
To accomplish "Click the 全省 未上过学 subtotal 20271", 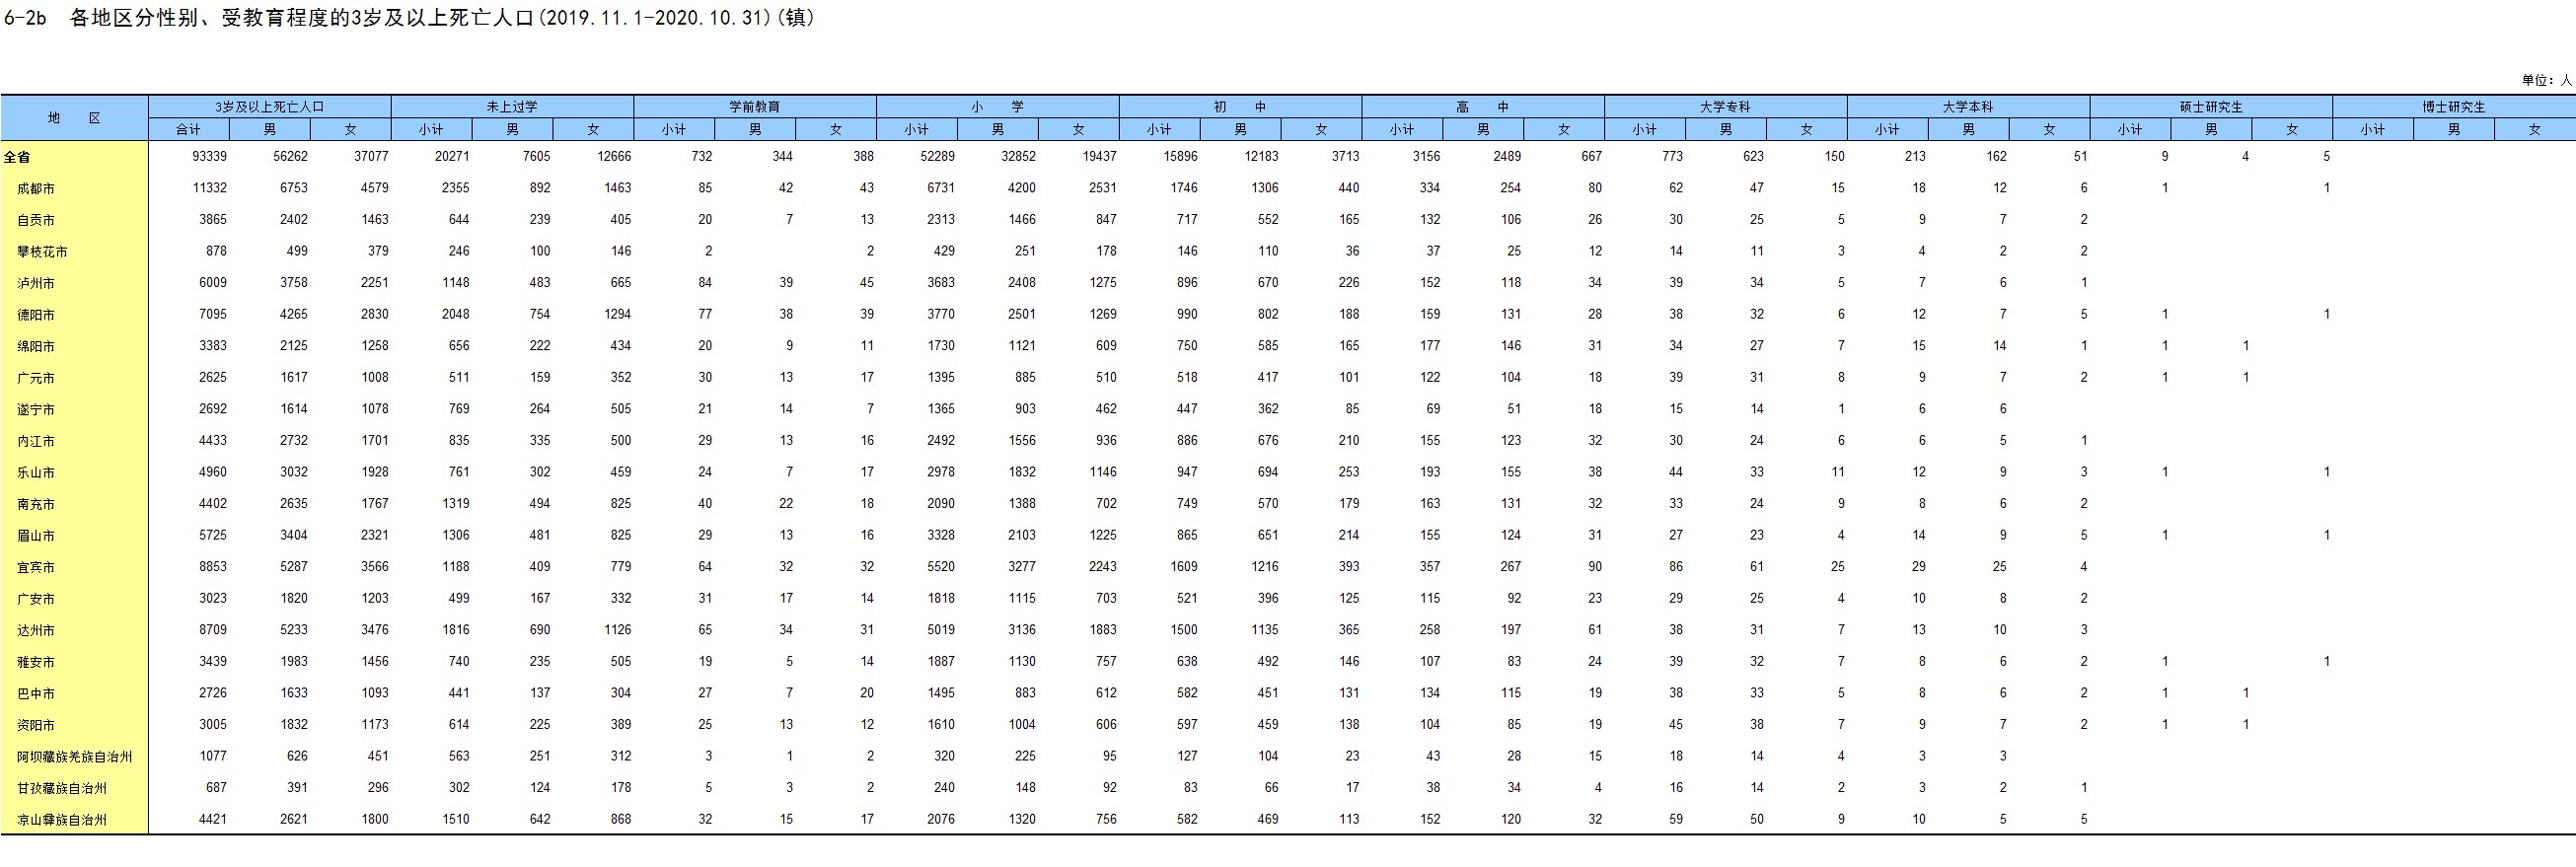I will 453,156.
